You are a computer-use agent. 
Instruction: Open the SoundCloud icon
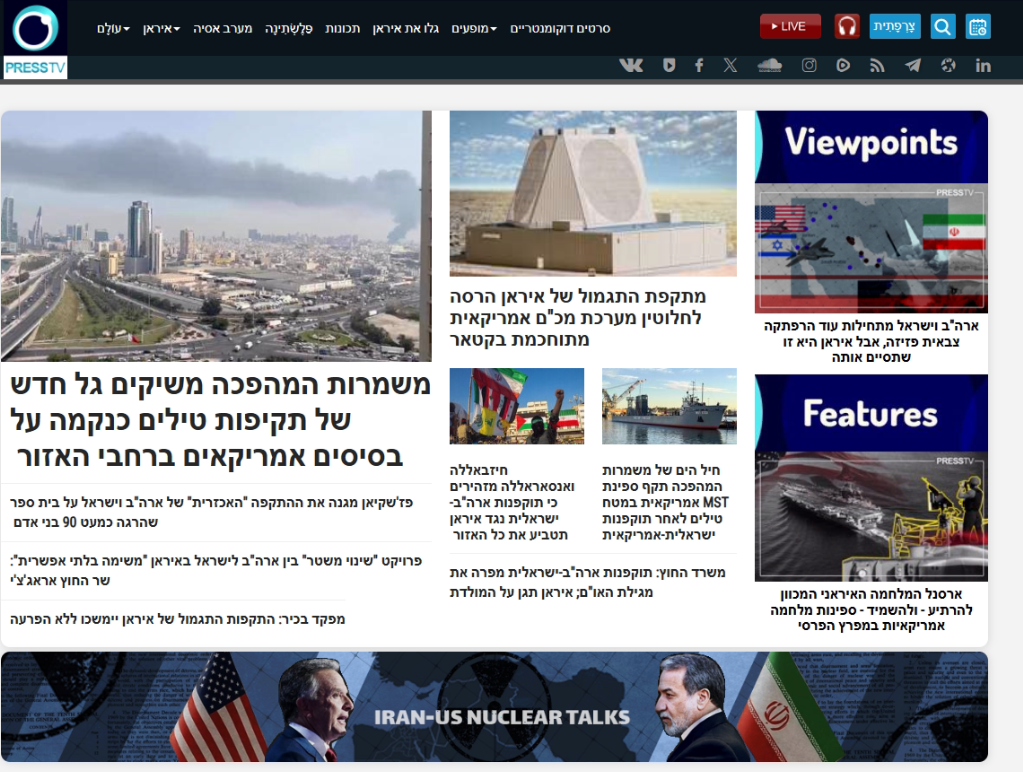[769, 65]
